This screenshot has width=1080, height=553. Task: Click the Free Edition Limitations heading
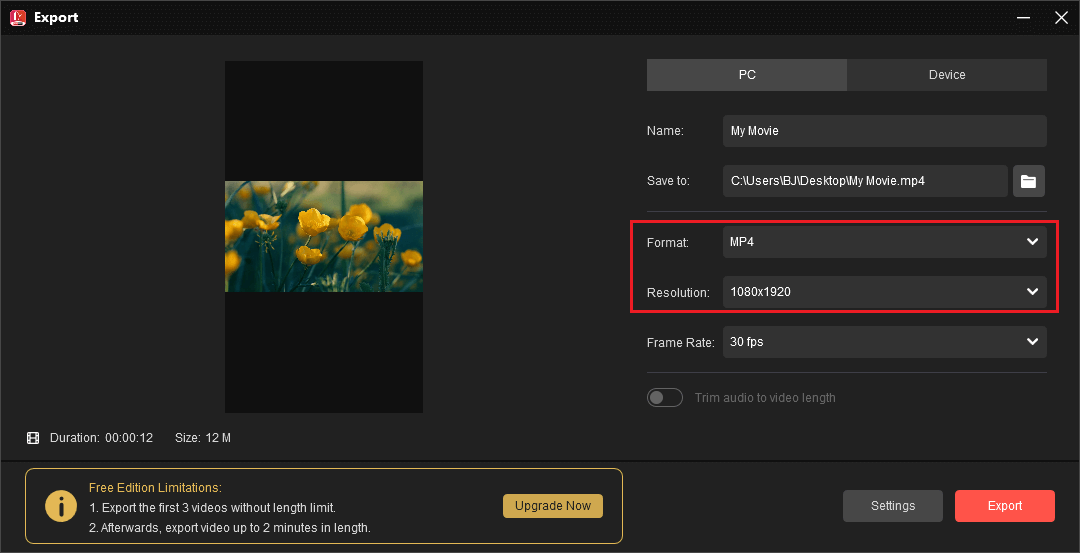click(x=155, y=488)
